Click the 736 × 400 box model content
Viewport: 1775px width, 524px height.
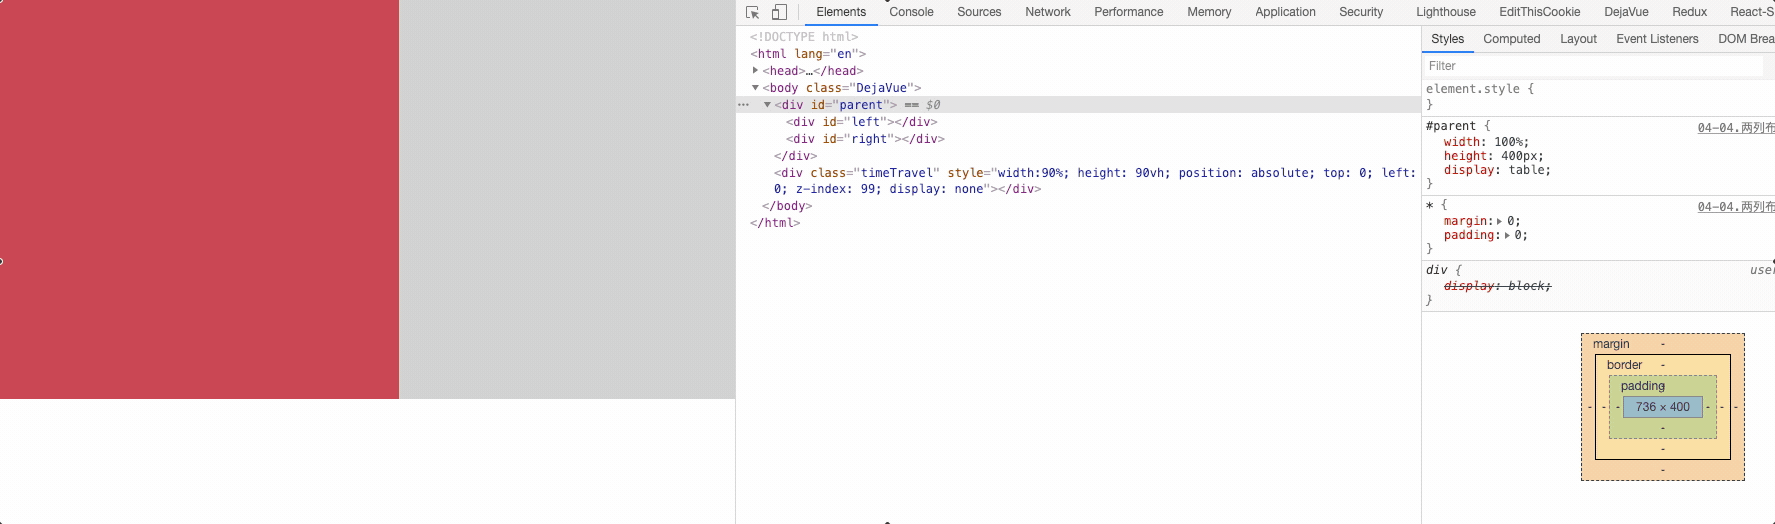(x=1662, y=407)
